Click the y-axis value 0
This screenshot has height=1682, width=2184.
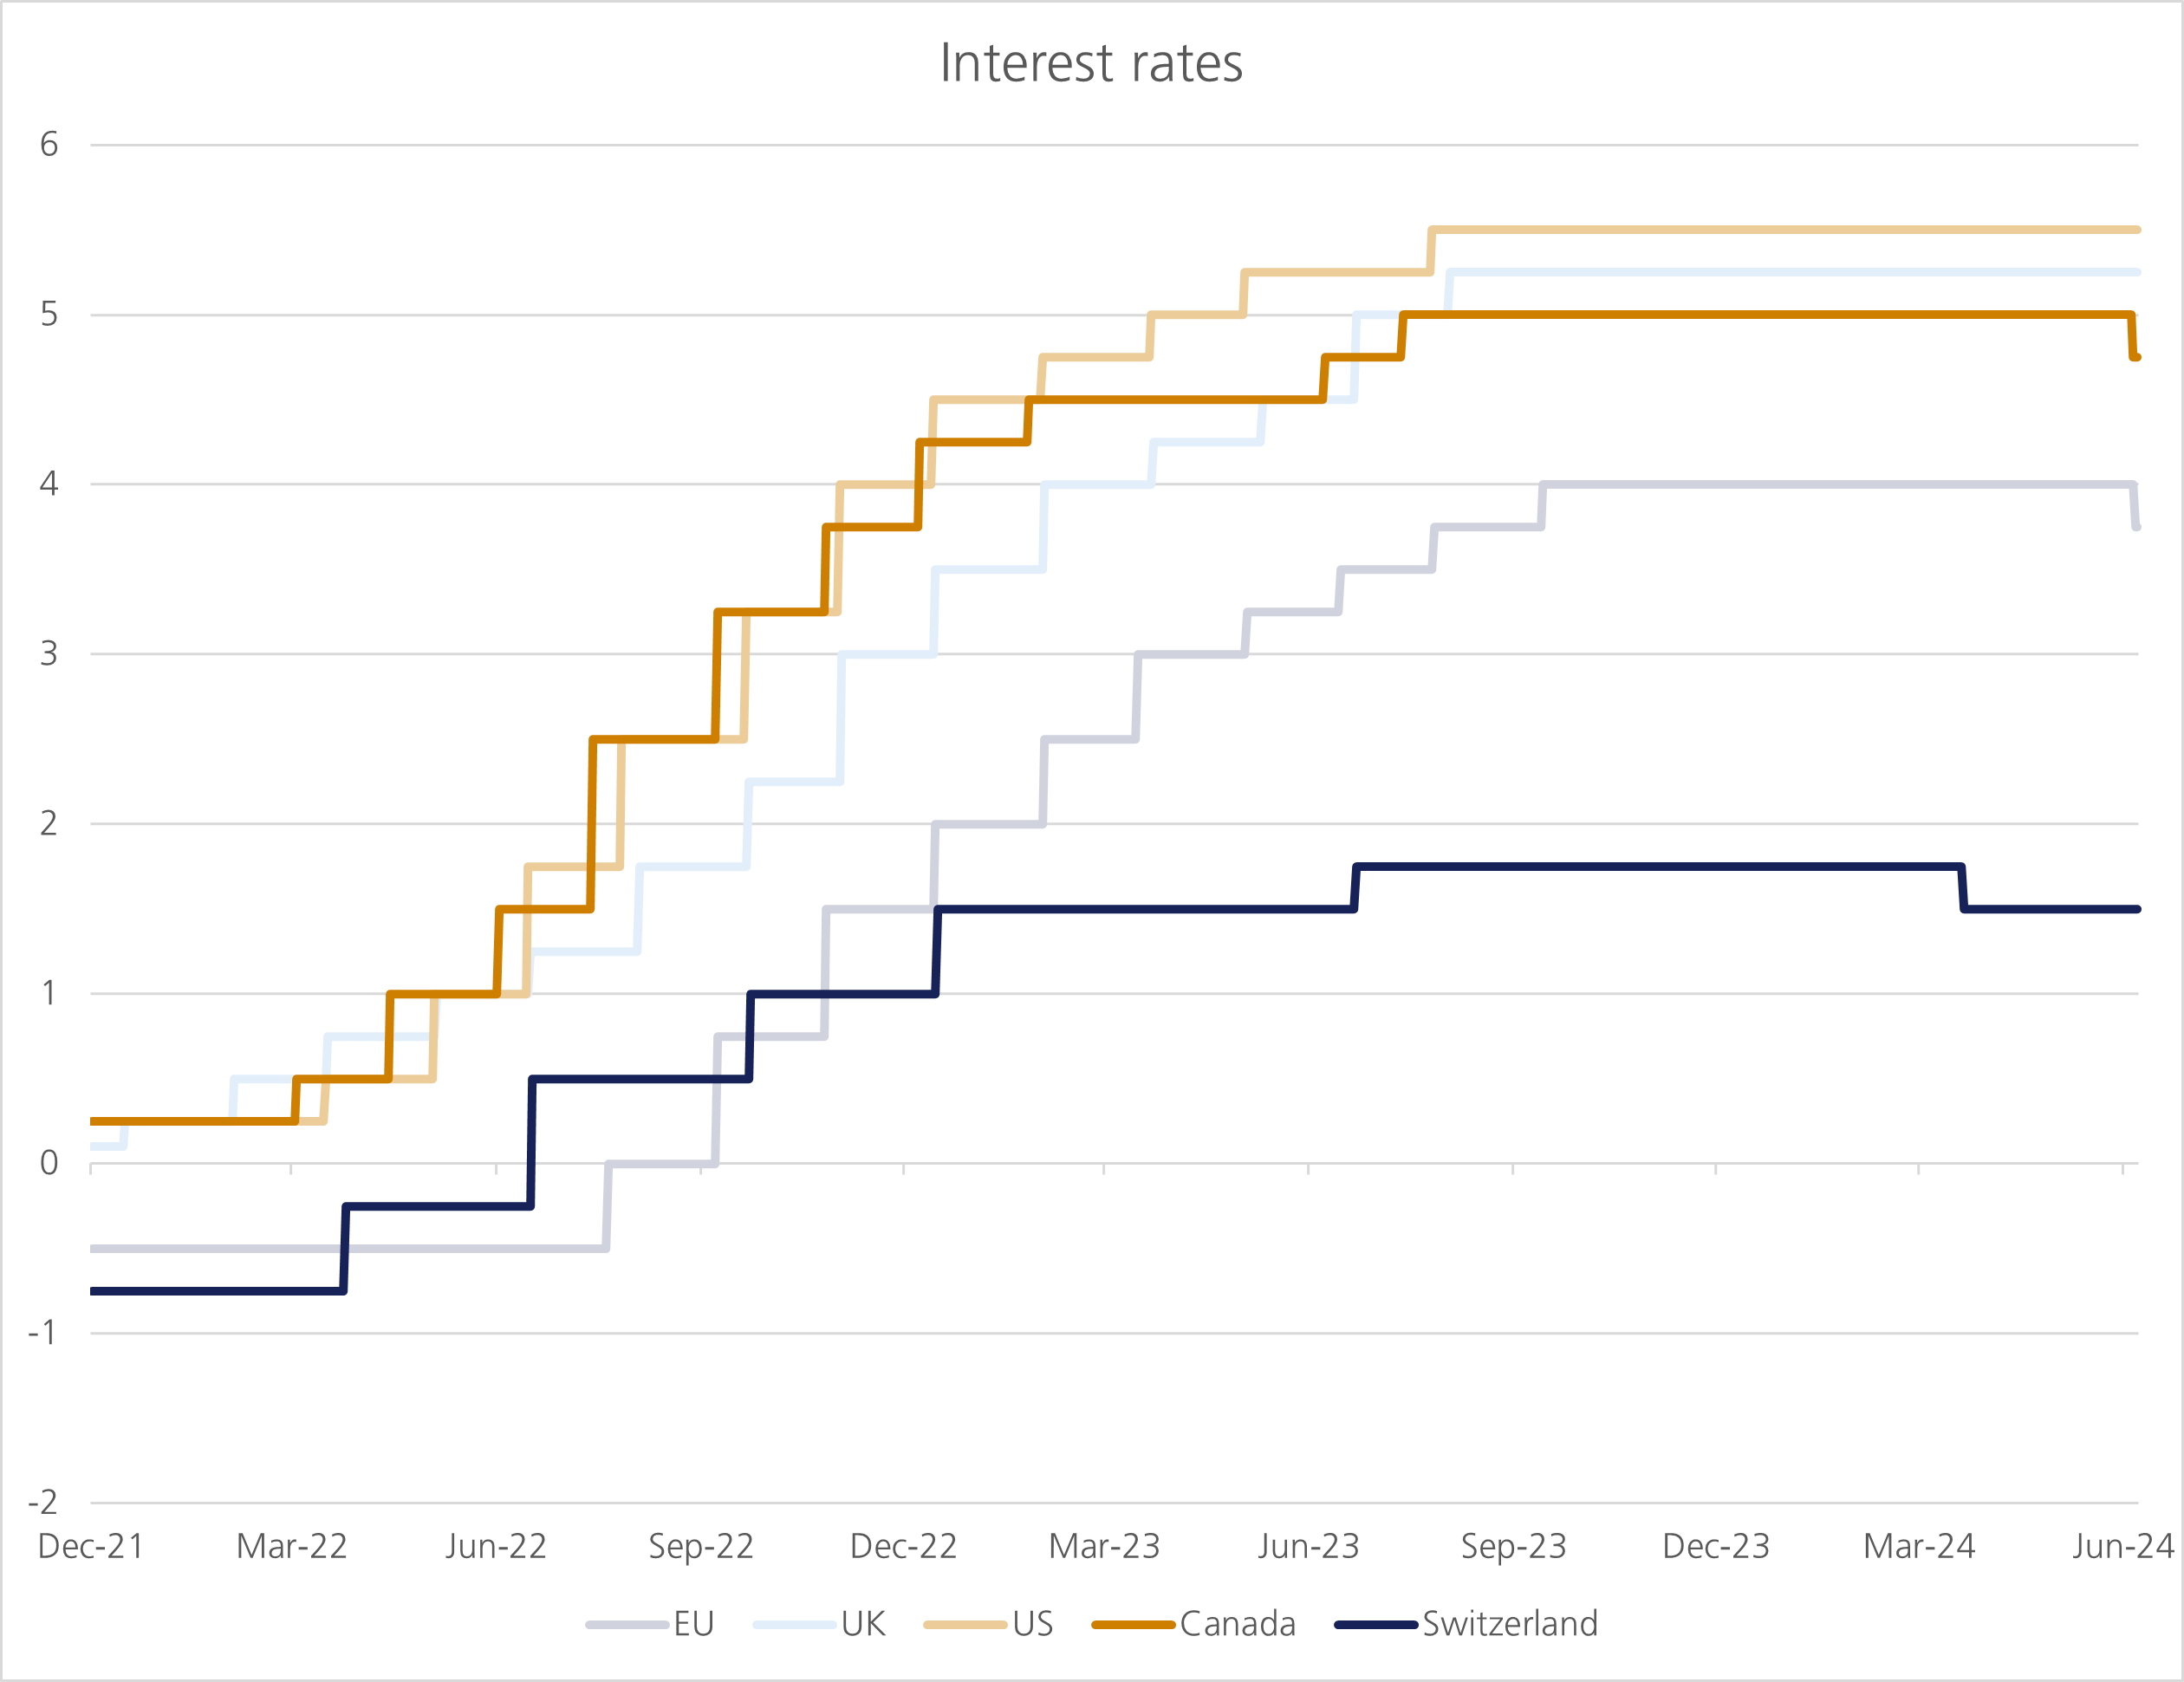pyautogui.click(x=49, y=1163)
